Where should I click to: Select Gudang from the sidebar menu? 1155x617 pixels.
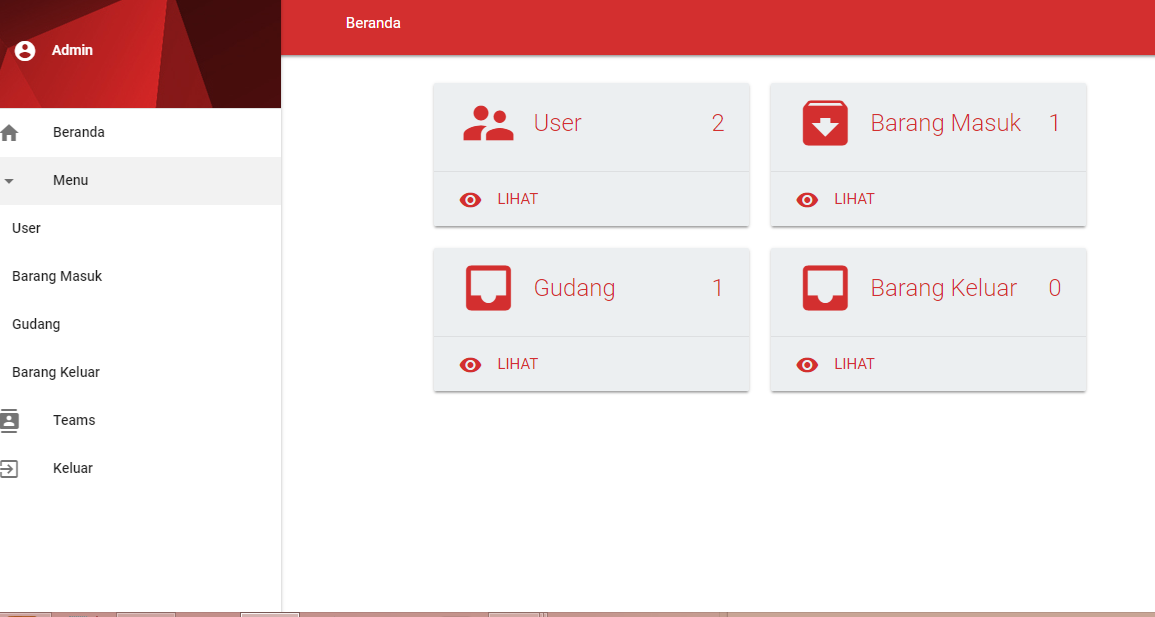[x=36, y=323]
